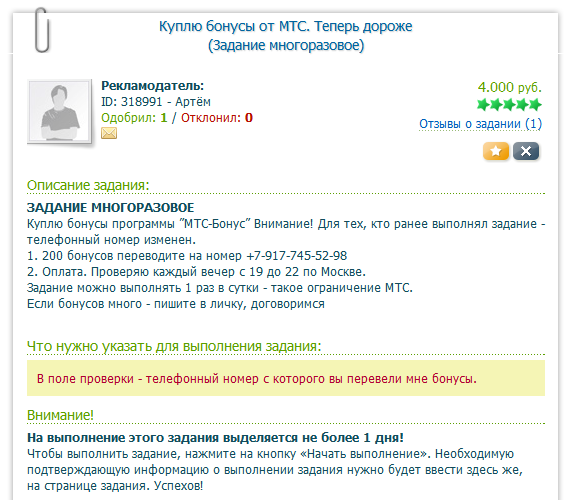Click 'Чтобы выполнить задание, нажмите на кнопку' line
The width and height of the screenshot is (569, 500).
click(x=270, y=454)
